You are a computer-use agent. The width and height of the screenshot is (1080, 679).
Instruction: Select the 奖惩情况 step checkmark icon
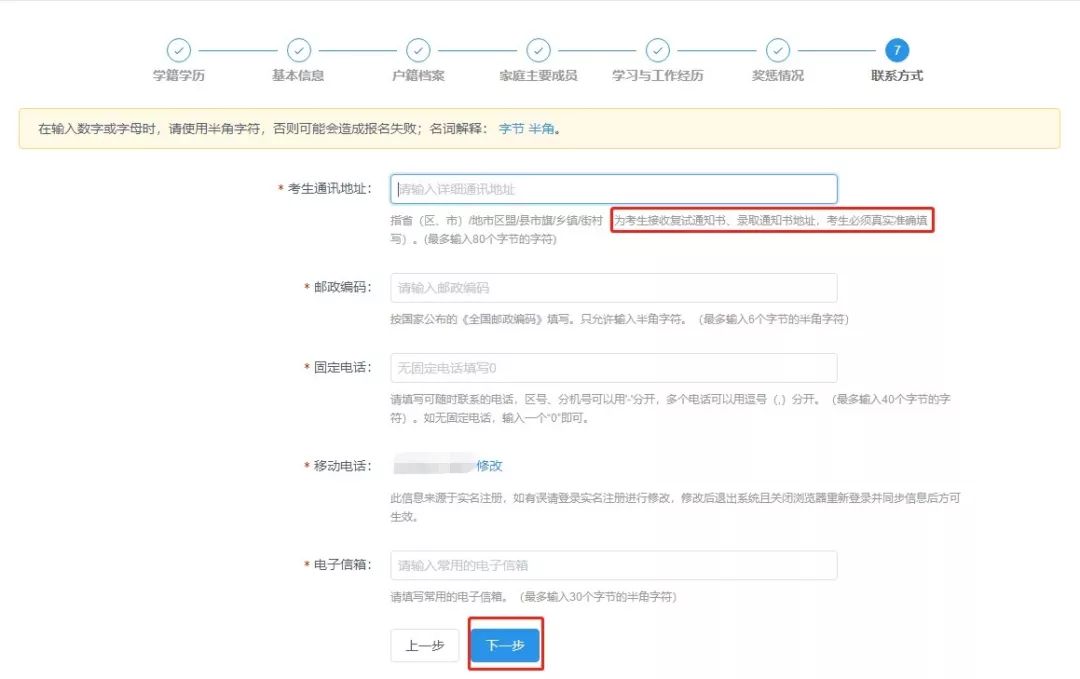(x=777, y=50)
